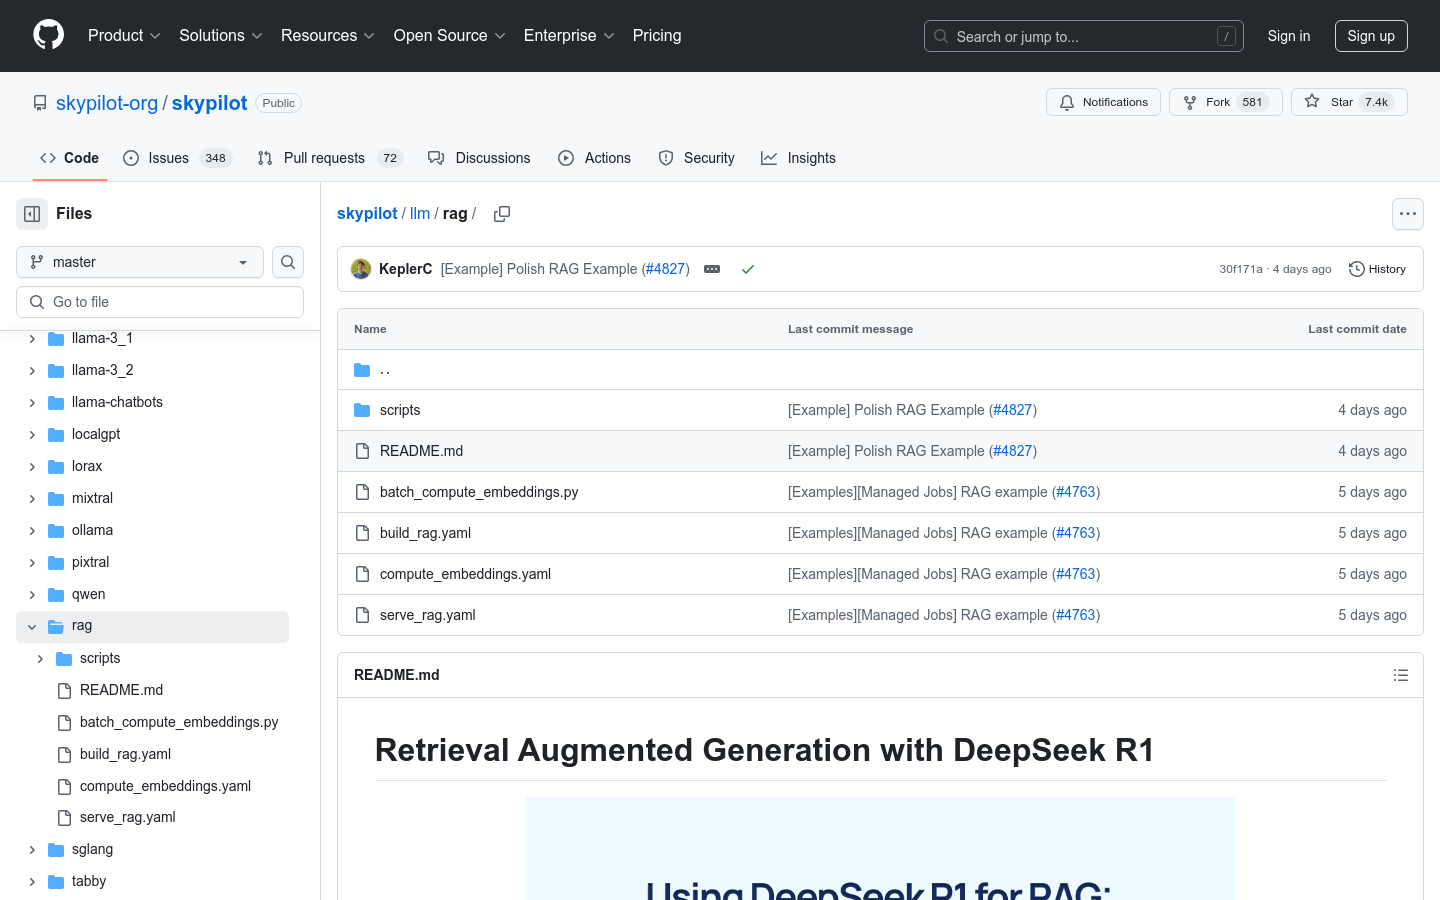The image size is (1440, 900).
Task: Show commit status green checkmark details
Action: pos(747,269)
